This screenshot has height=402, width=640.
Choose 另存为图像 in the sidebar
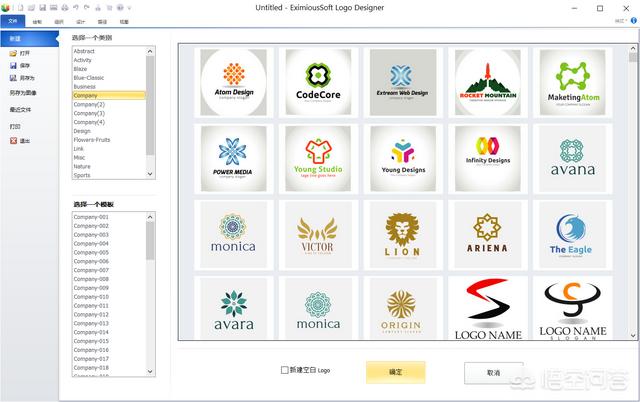23,93
